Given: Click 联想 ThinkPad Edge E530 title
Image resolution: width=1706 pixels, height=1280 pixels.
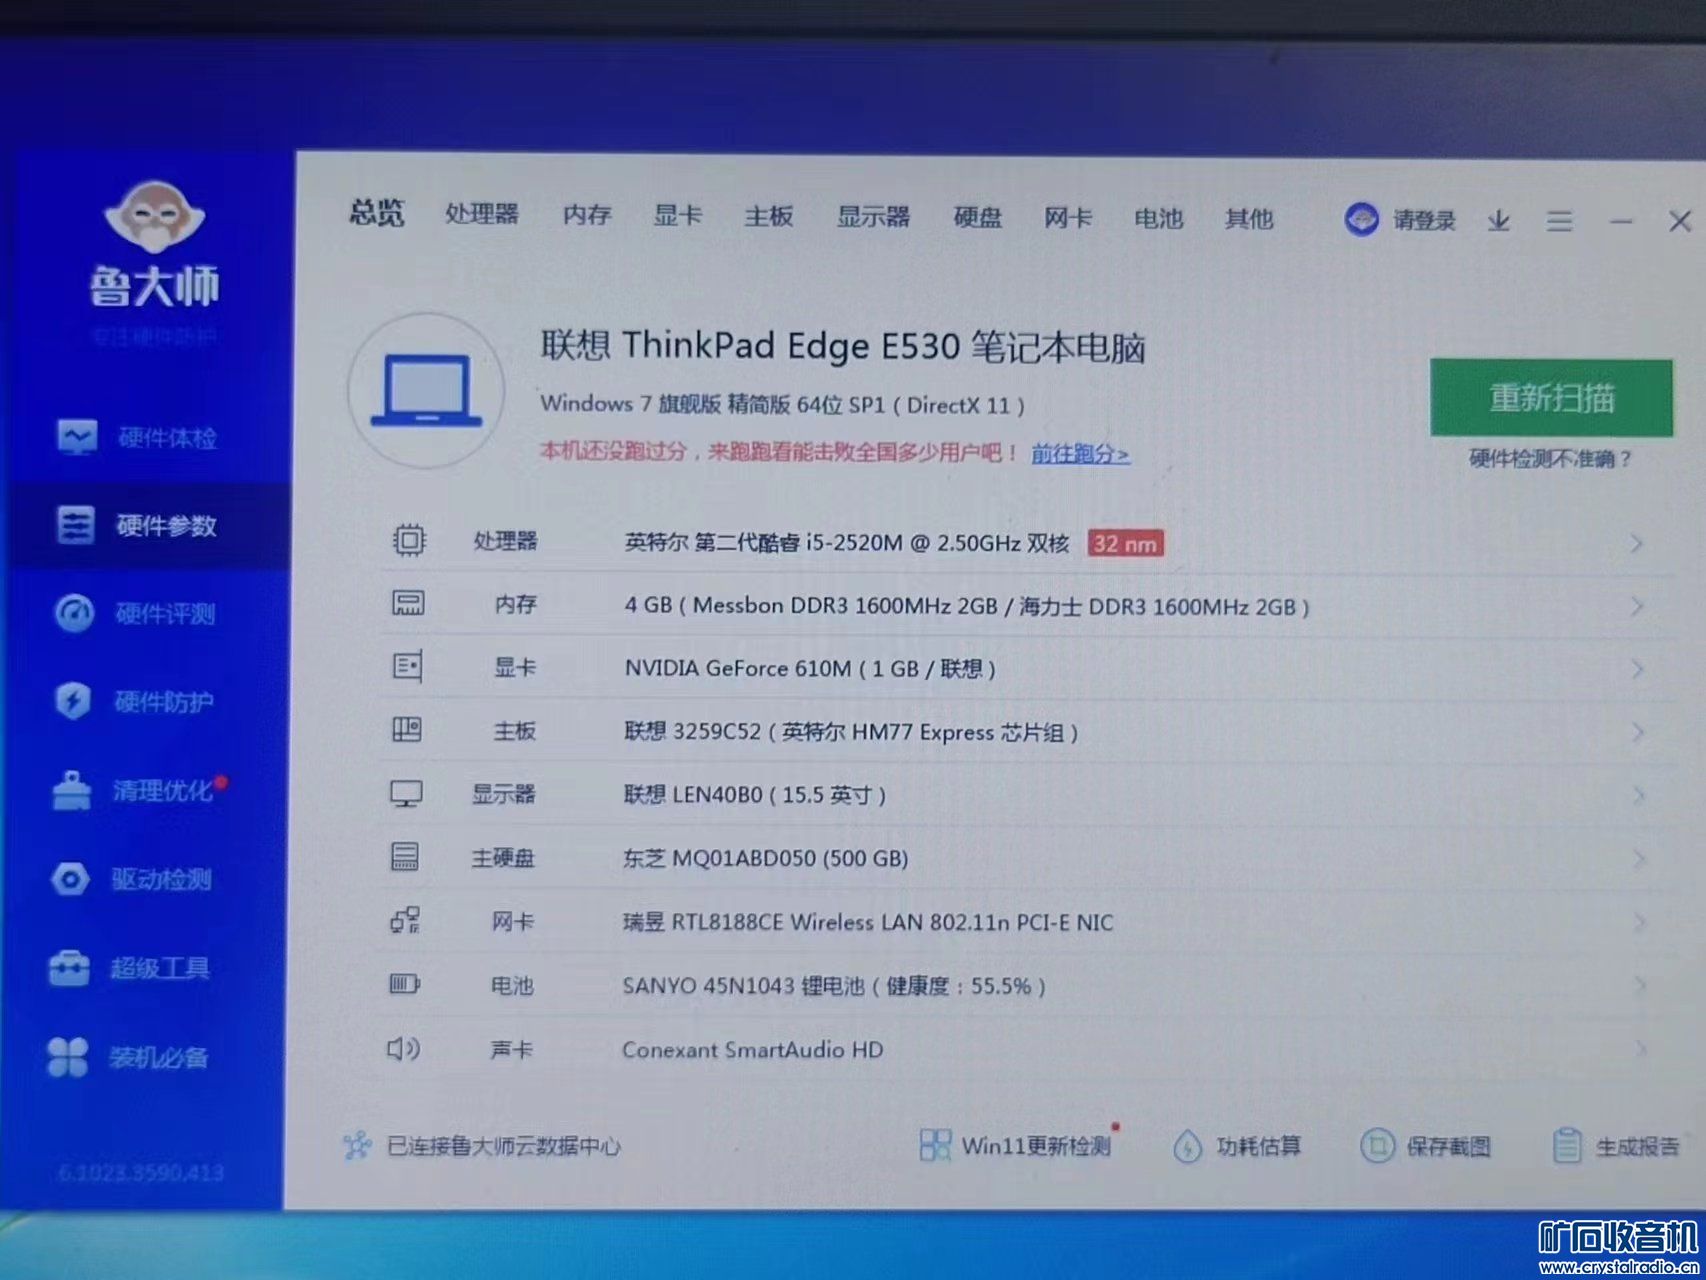Looking at the screenshot, I should [842, 347].
